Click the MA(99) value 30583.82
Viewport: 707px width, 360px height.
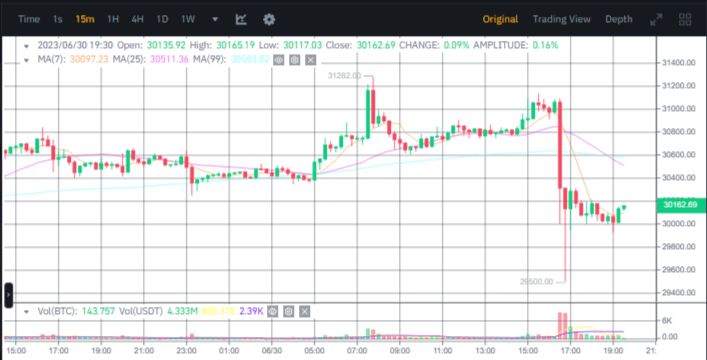pos(250,60)
